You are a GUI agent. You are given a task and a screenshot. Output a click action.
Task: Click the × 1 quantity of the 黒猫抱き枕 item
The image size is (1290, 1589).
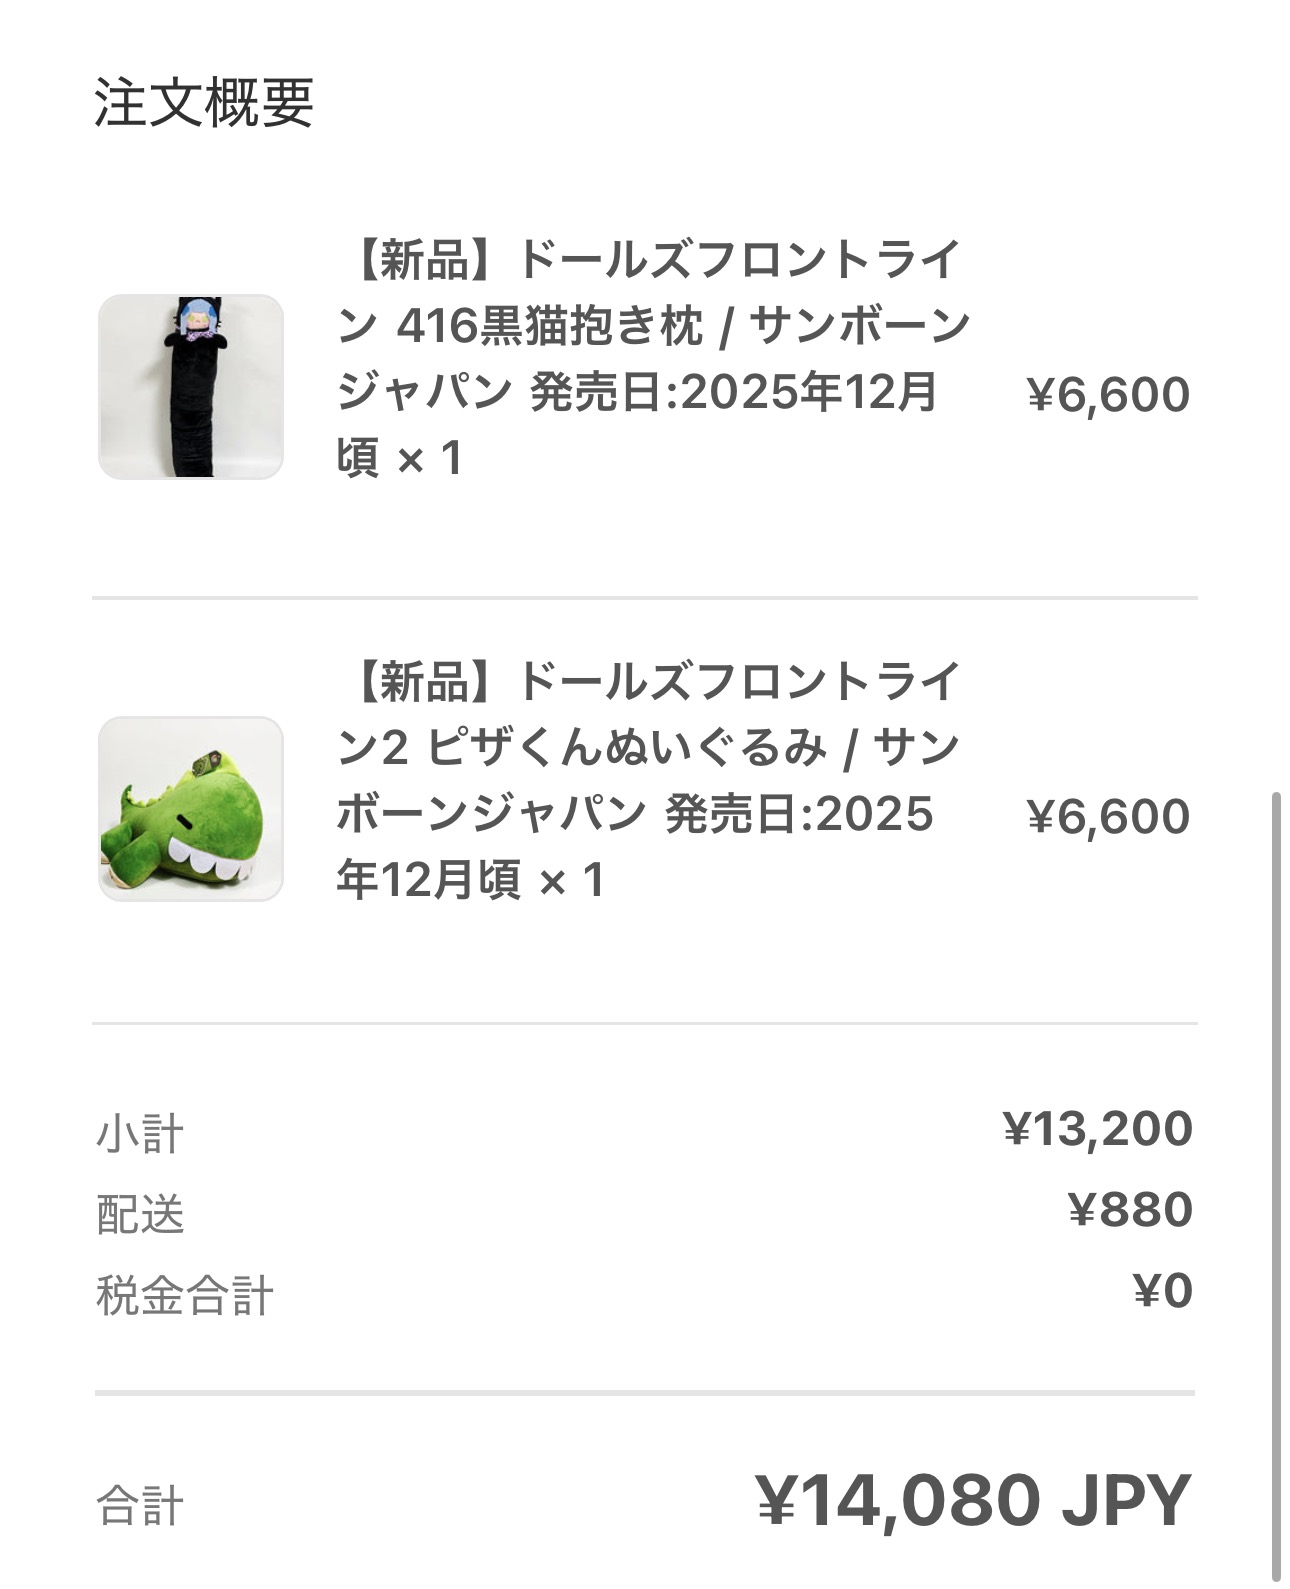point(431,459)
